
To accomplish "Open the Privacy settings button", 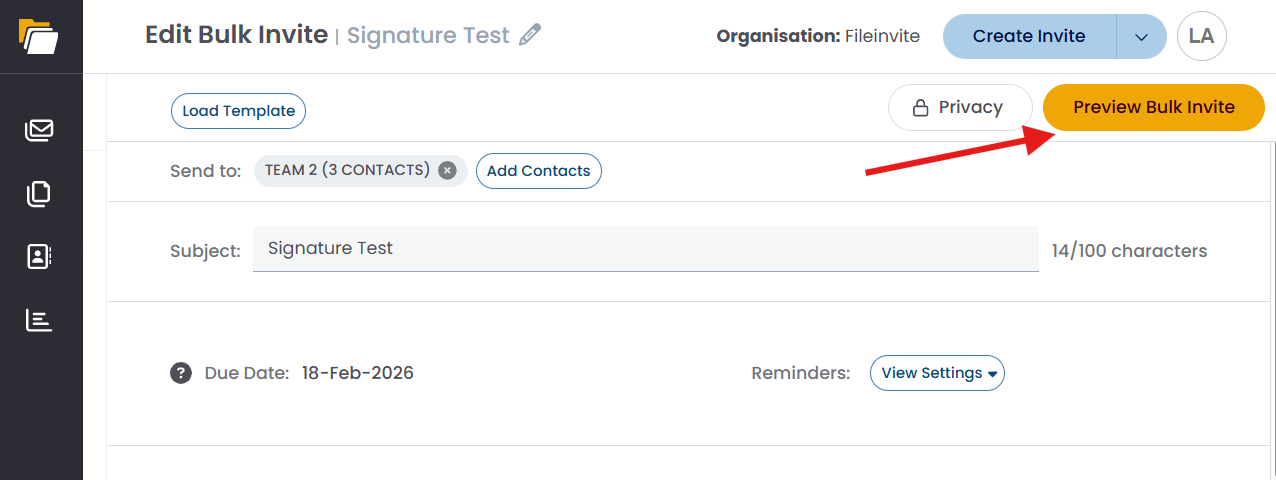I will 959,107.
